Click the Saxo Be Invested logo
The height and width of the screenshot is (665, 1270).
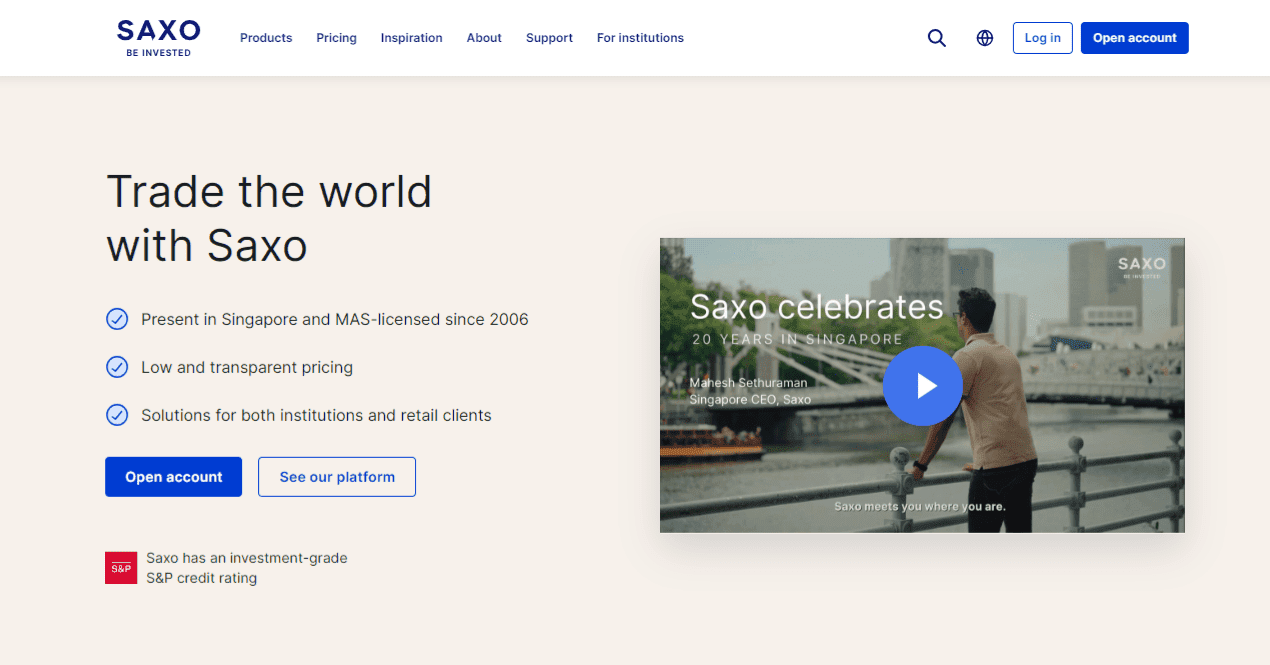pyautogui.click(x=158, y=38)
